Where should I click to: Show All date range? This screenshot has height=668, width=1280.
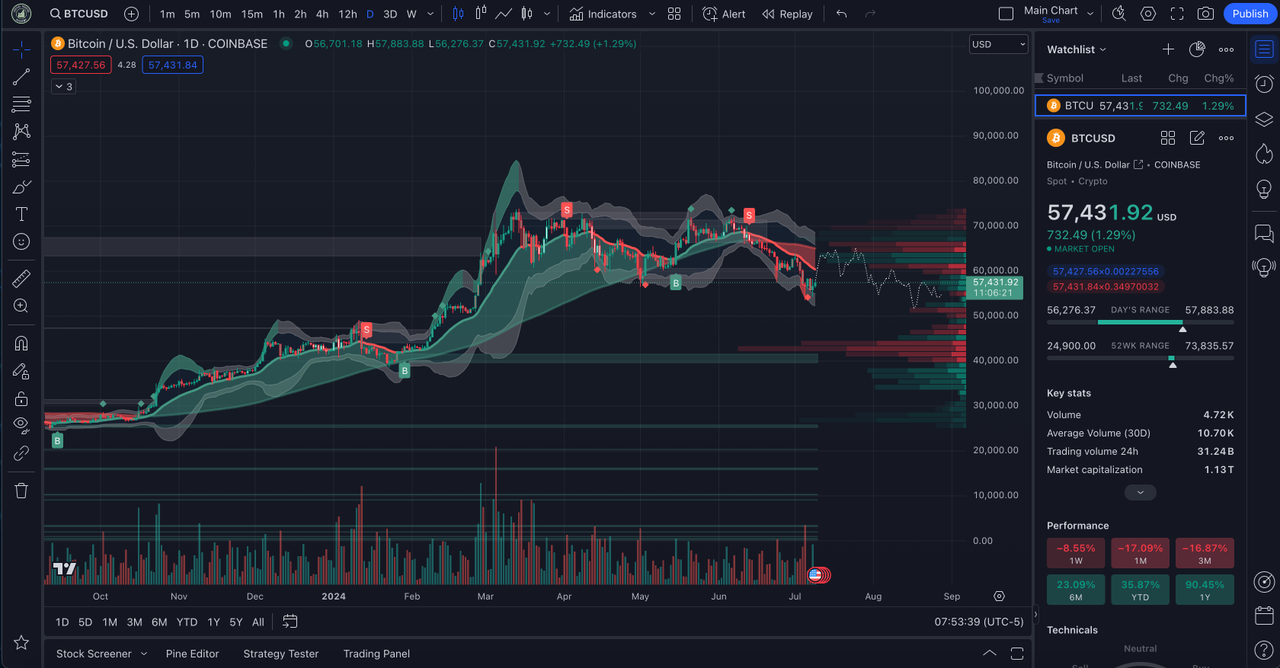[258, 622]
